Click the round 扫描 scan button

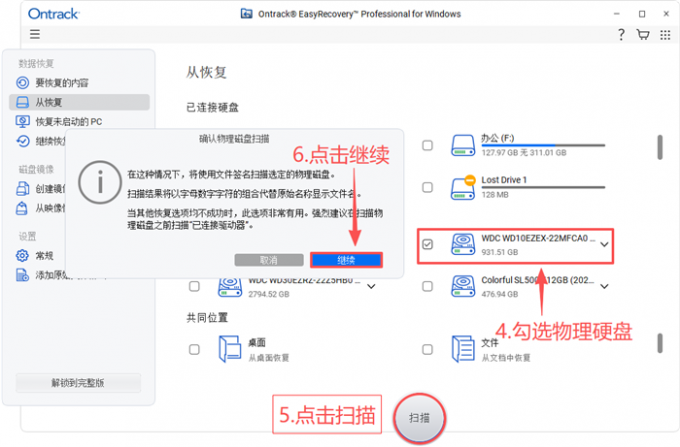[419, 418]
